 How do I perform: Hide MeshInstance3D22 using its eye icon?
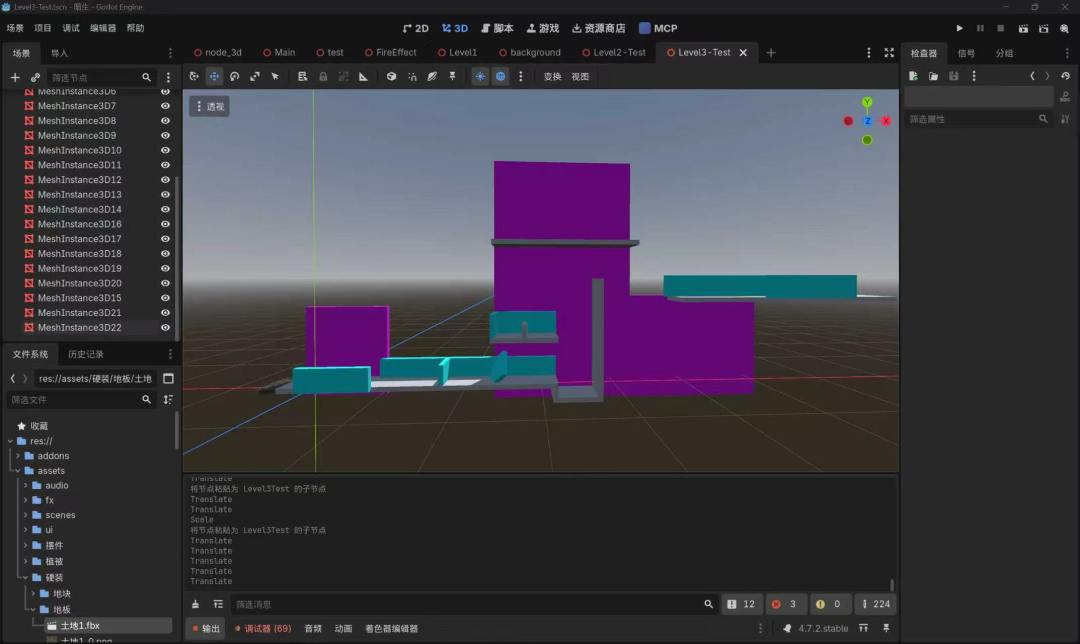[165, 328]
